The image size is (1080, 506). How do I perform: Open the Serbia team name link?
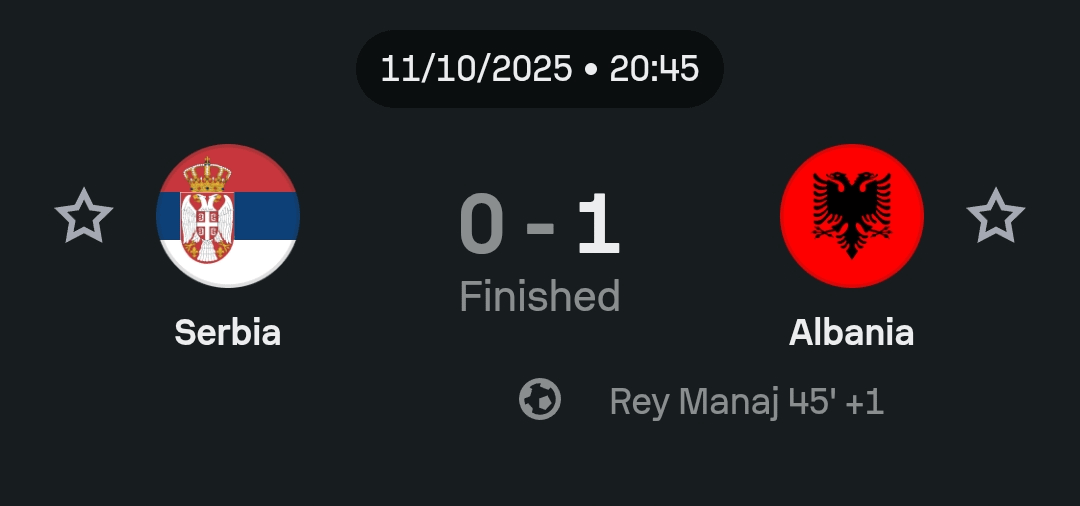pos(228,332)
